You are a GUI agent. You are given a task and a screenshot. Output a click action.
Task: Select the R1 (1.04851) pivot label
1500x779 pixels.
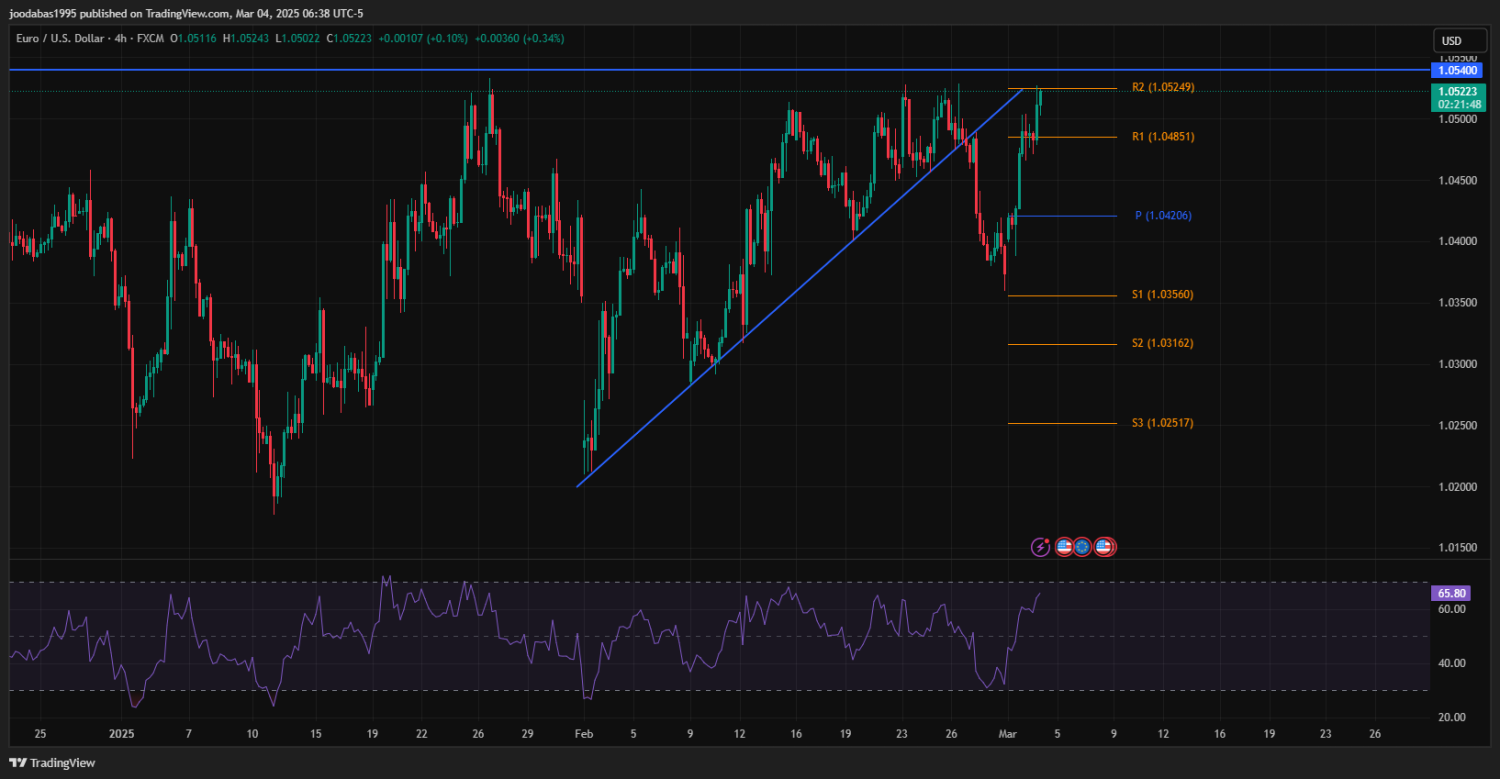tap(1163, 136)
